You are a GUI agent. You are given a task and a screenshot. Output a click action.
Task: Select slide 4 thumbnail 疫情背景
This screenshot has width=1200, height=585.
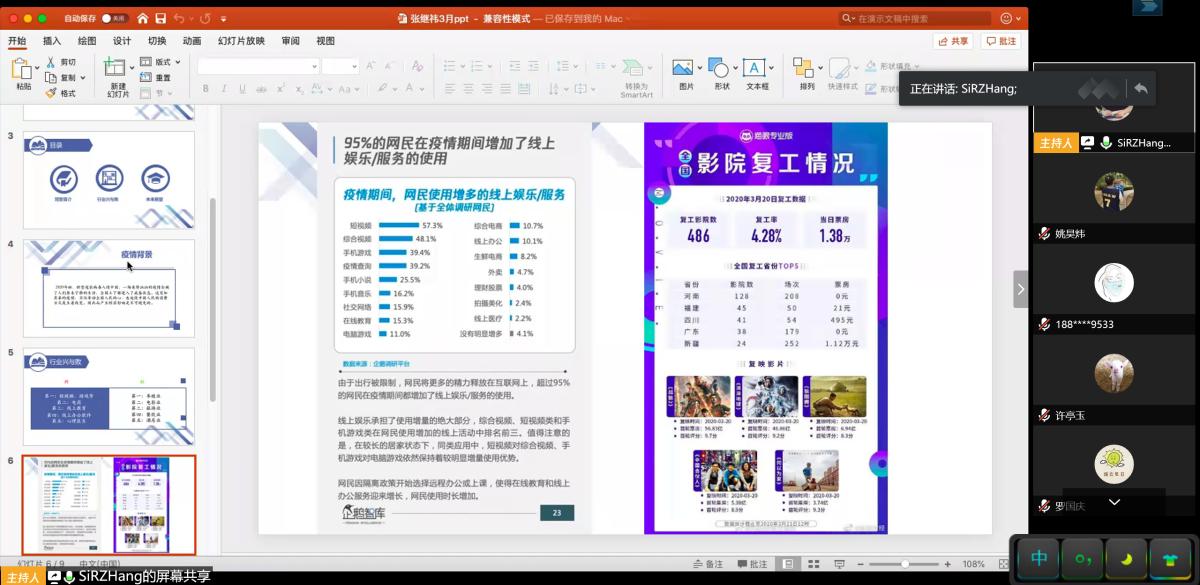coord(109,287)
